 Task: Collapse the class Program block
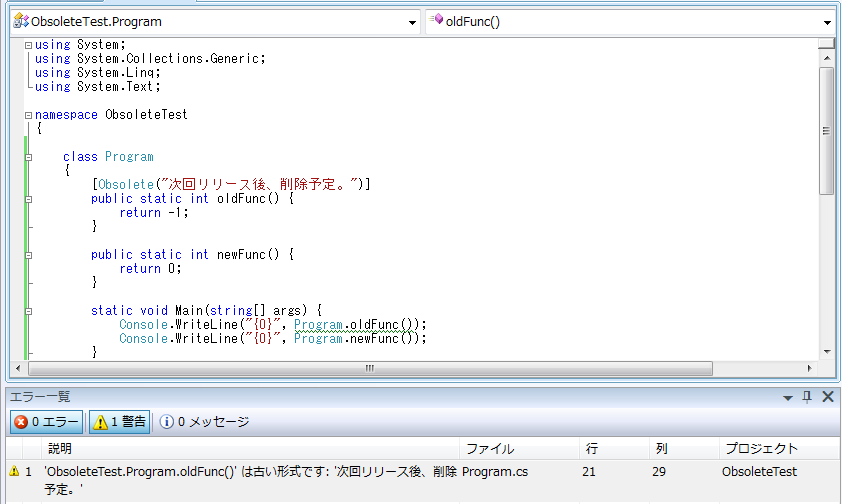pos(28,157)
